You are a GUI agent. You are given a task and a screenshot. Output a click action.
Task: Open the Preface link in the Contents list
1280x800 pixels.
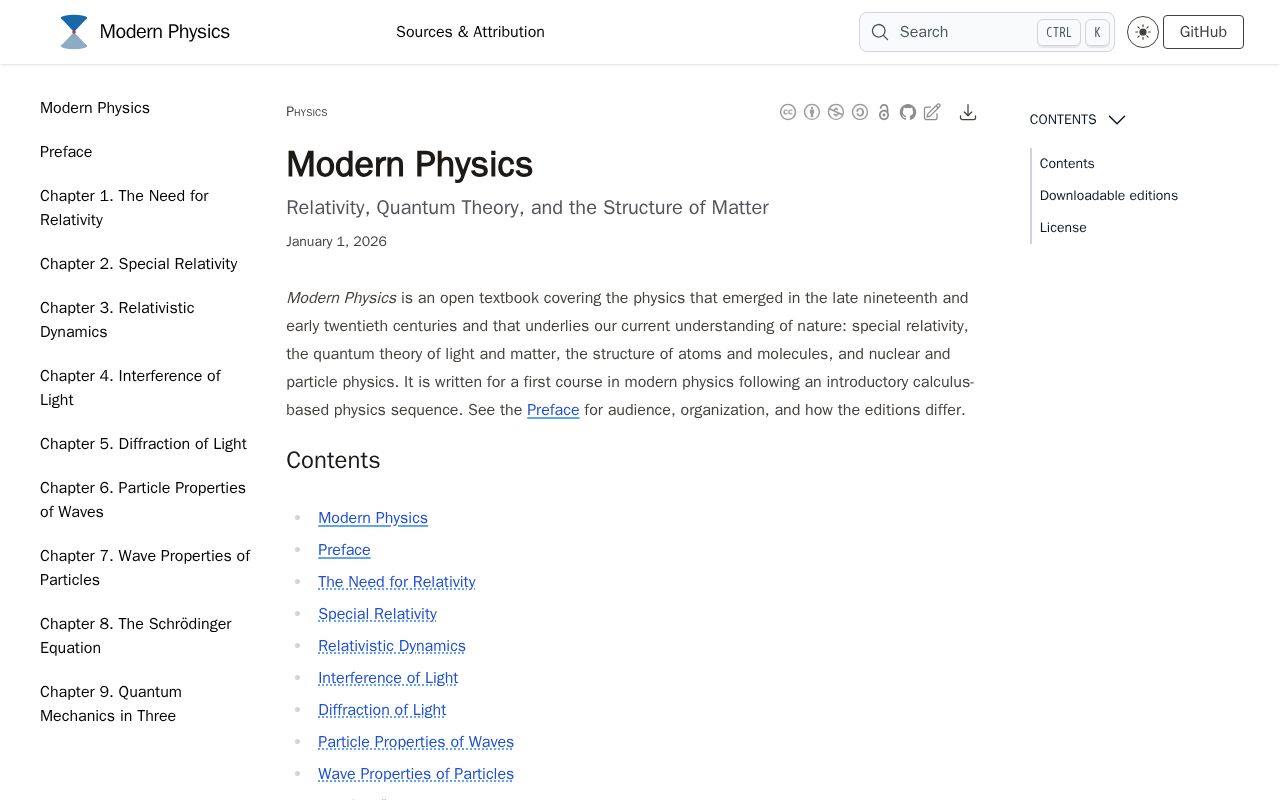pyautogui.click(x=344, y=550)
